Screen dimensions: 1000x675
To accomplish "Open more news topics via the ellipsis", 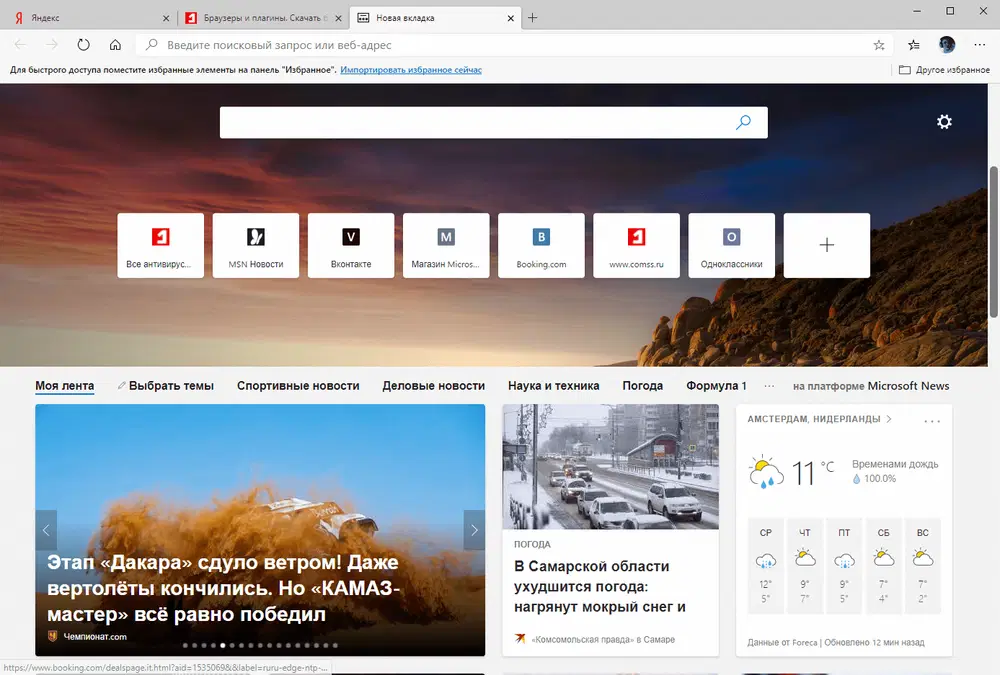I will point(768,385).
